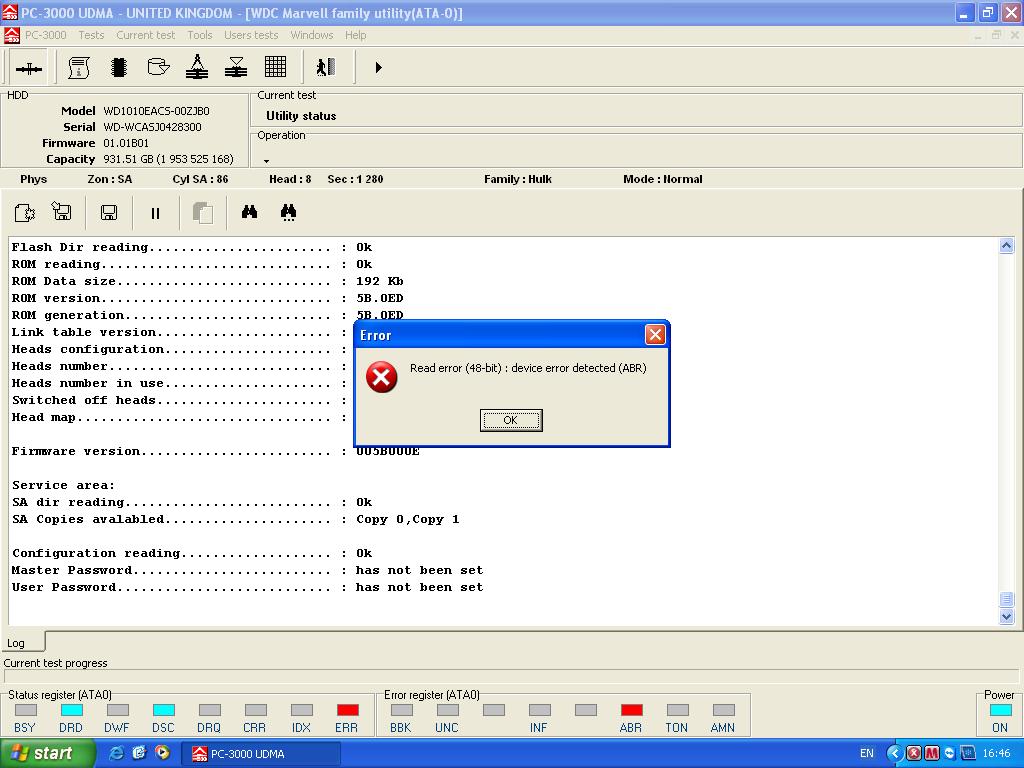Viewport: 1024px width, 768px height.
Task: Click the log scrollbar down arrow
Action: [x=1006, y=616]
